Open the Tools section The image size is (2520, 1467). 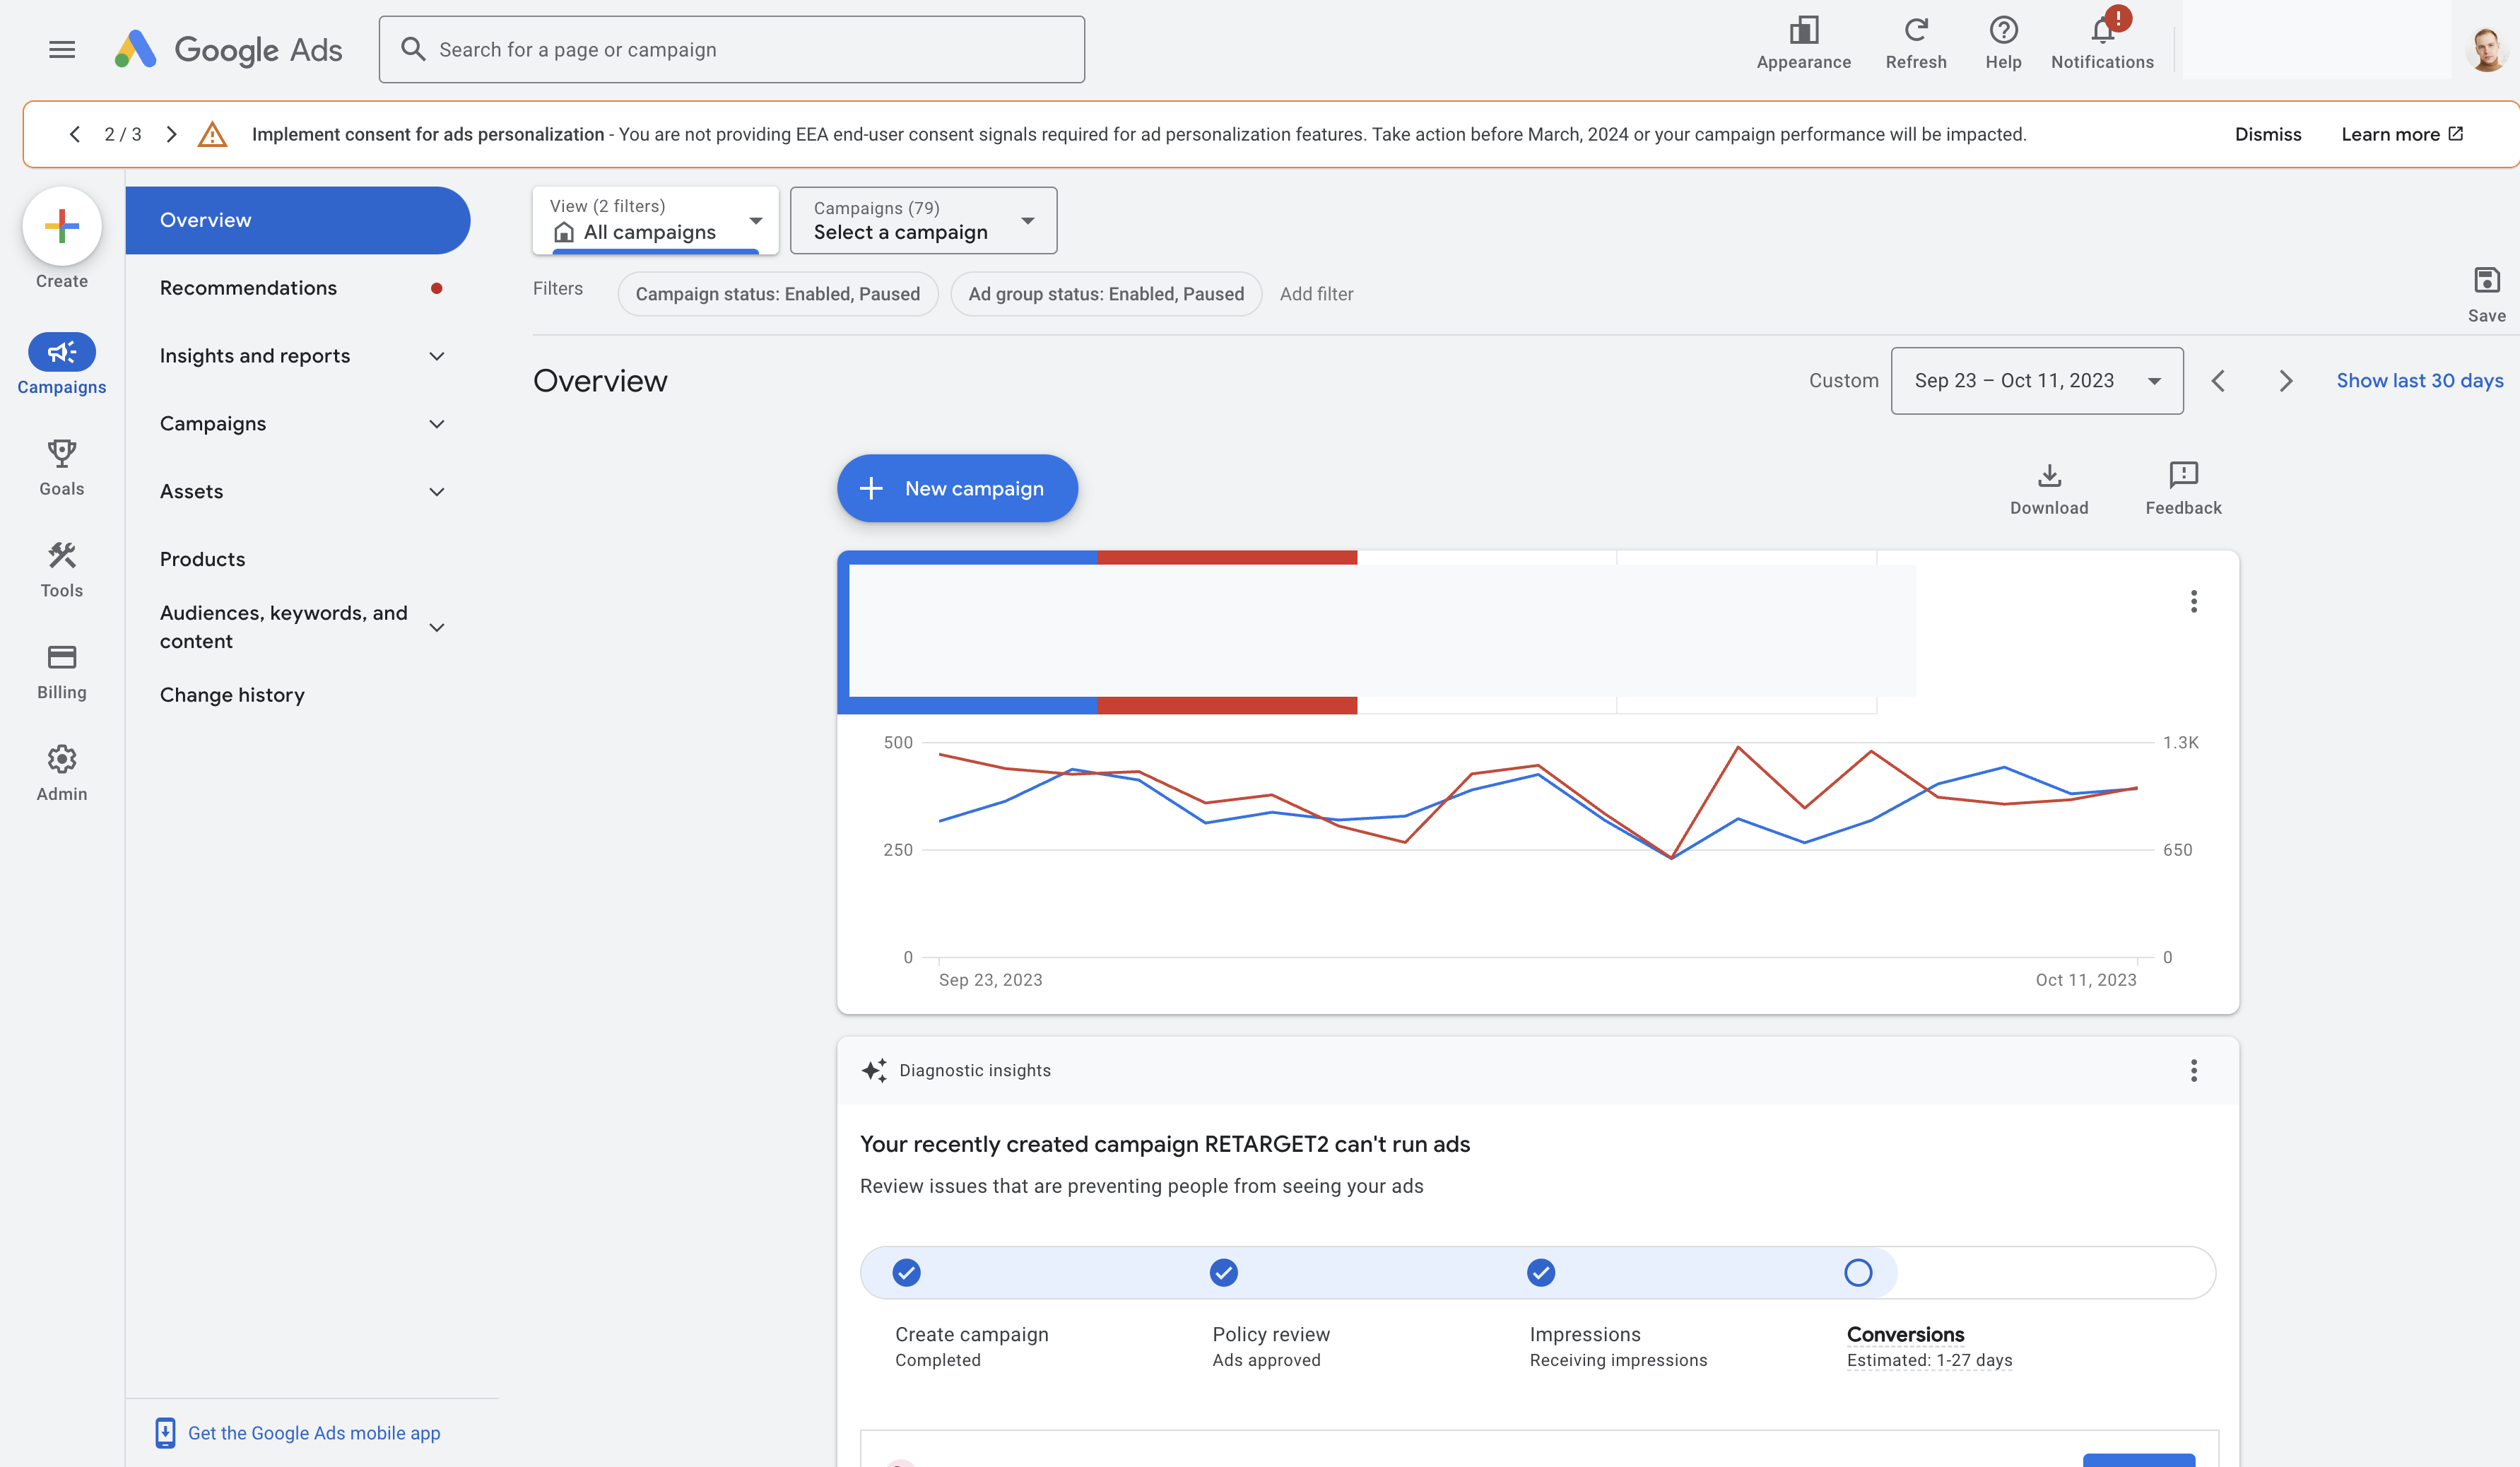[61, 567]
